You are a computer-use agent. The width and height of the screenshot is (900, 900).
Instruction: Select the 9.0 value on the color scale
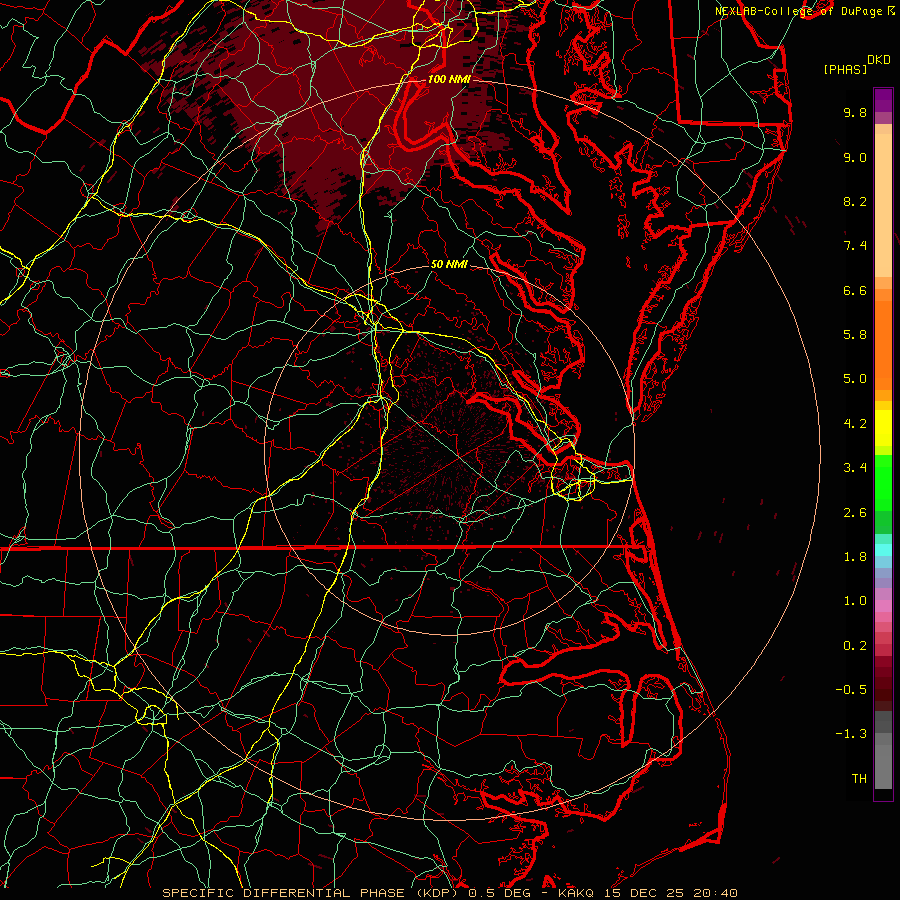(x=855, y=157)
